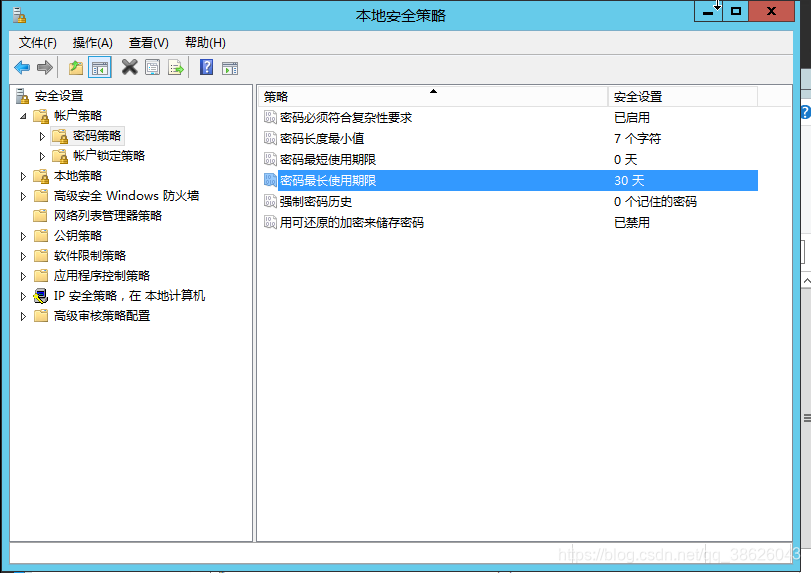This screenshot has height=573, width=811.
Task: Click the 已启用 value cell
Action: click(x=632, y=118)
